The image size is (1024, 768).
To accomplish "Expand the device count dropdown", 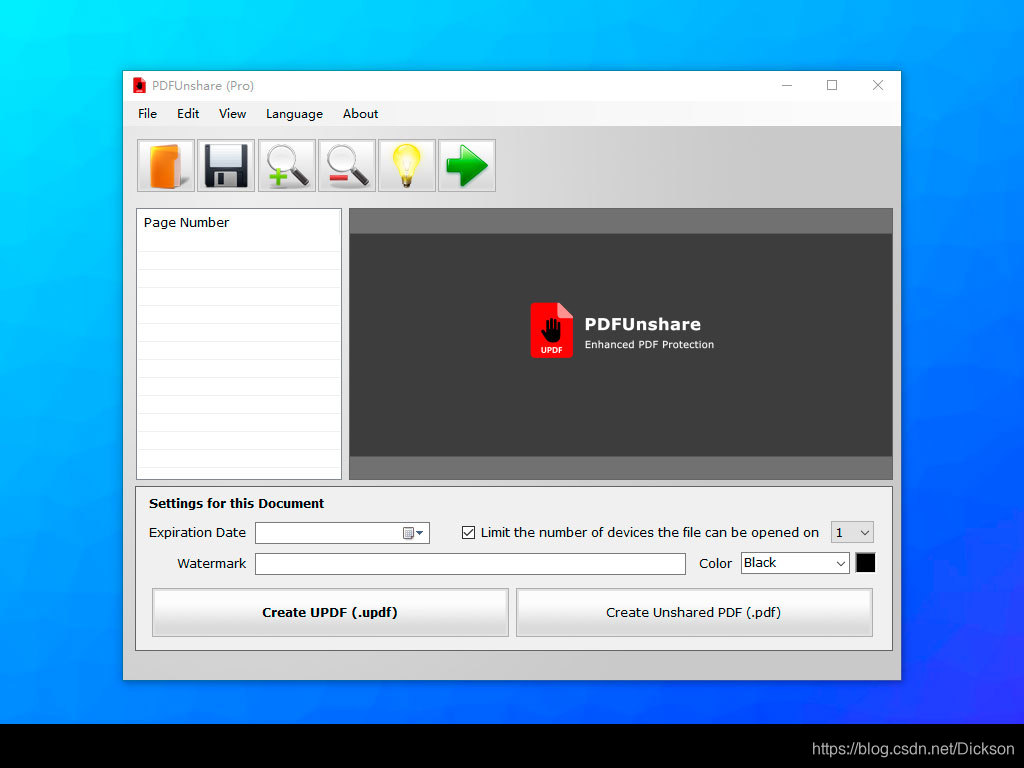I will [864, 533].
